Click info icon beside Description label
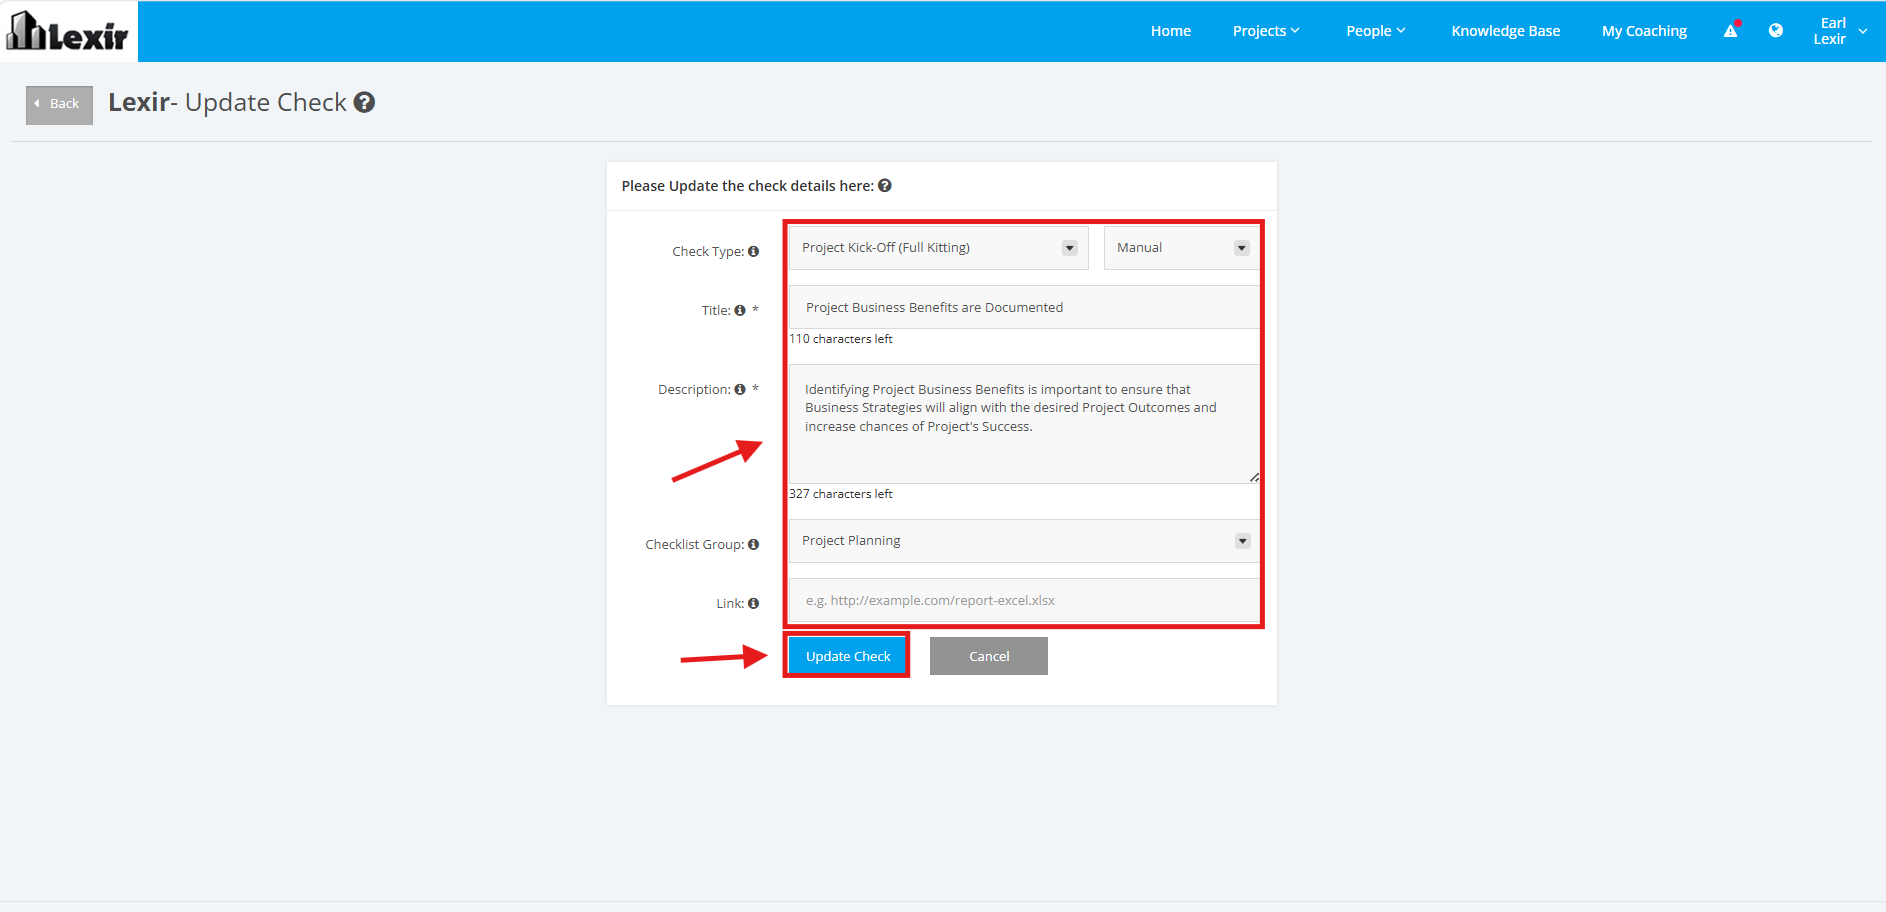 click(740, 389)
